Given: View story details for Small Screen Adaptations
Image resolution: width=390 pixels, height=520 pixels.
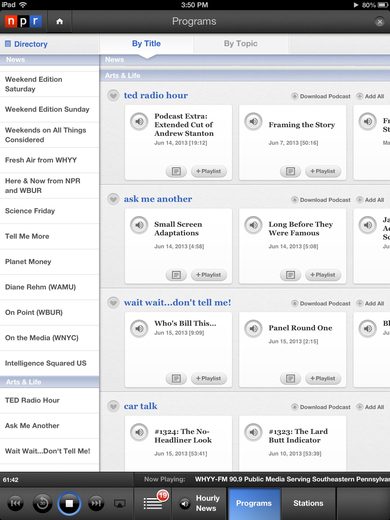Looking at the screenshot, I should [176, 275].
